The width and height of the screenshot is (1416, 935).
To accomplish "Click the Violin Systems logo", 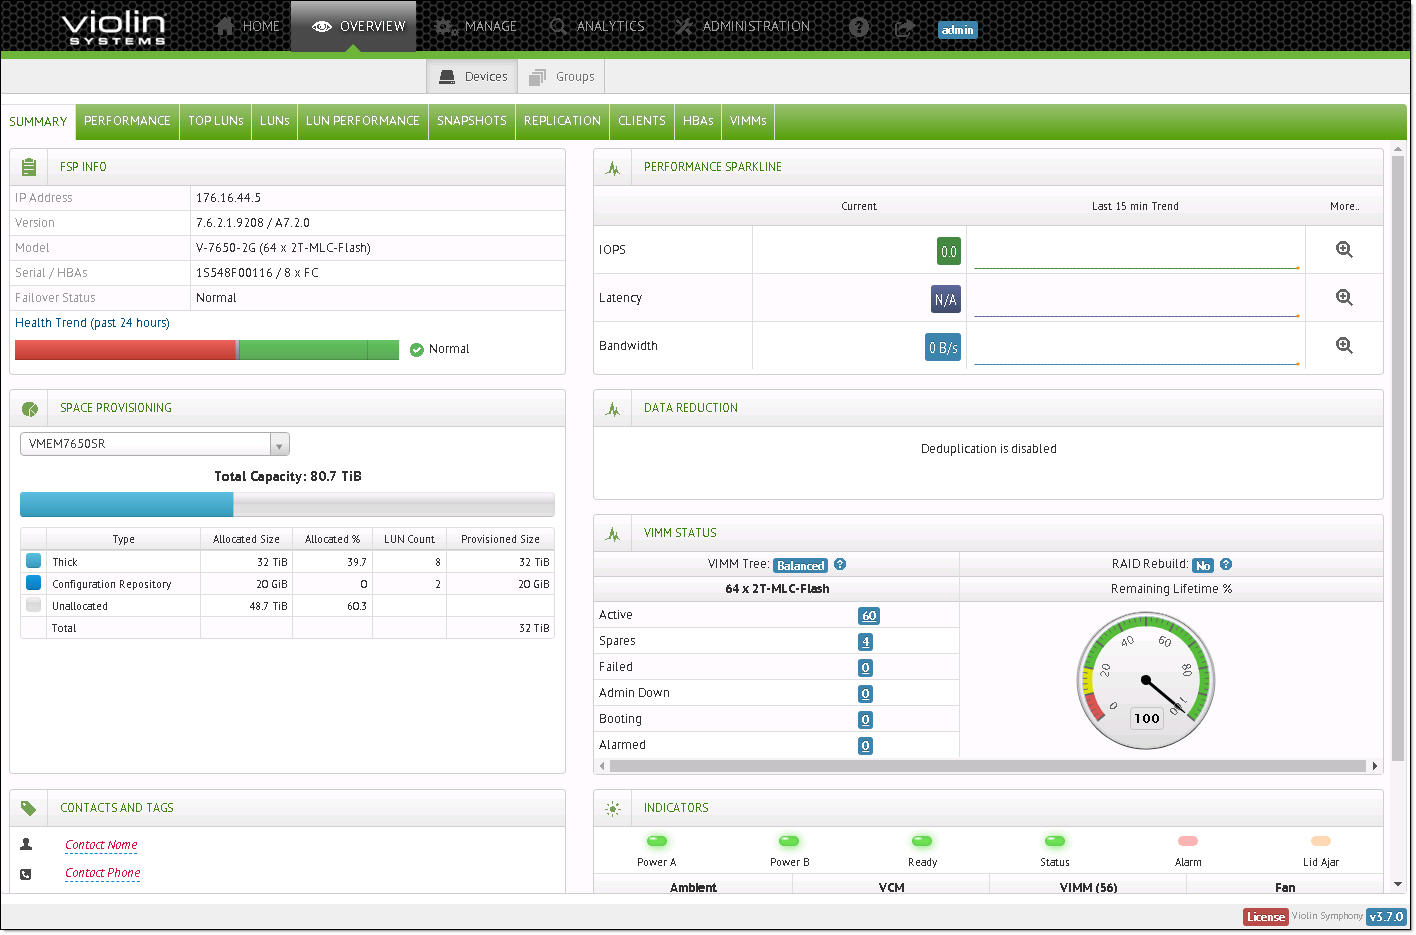I will click(114, 27).
